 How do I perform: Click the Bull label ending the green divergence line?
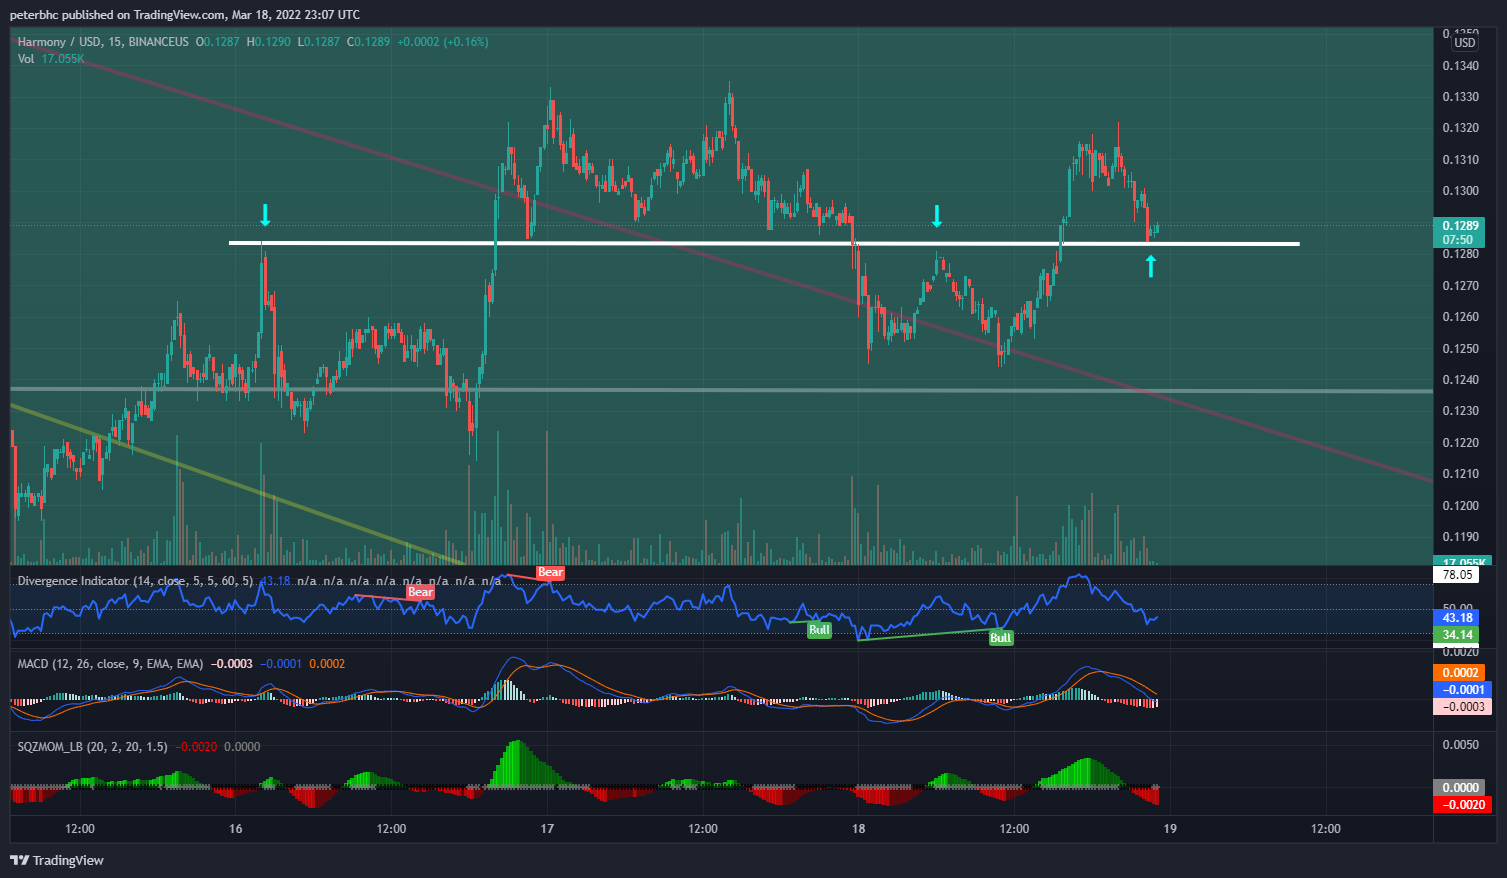(x=1001, y=638)
